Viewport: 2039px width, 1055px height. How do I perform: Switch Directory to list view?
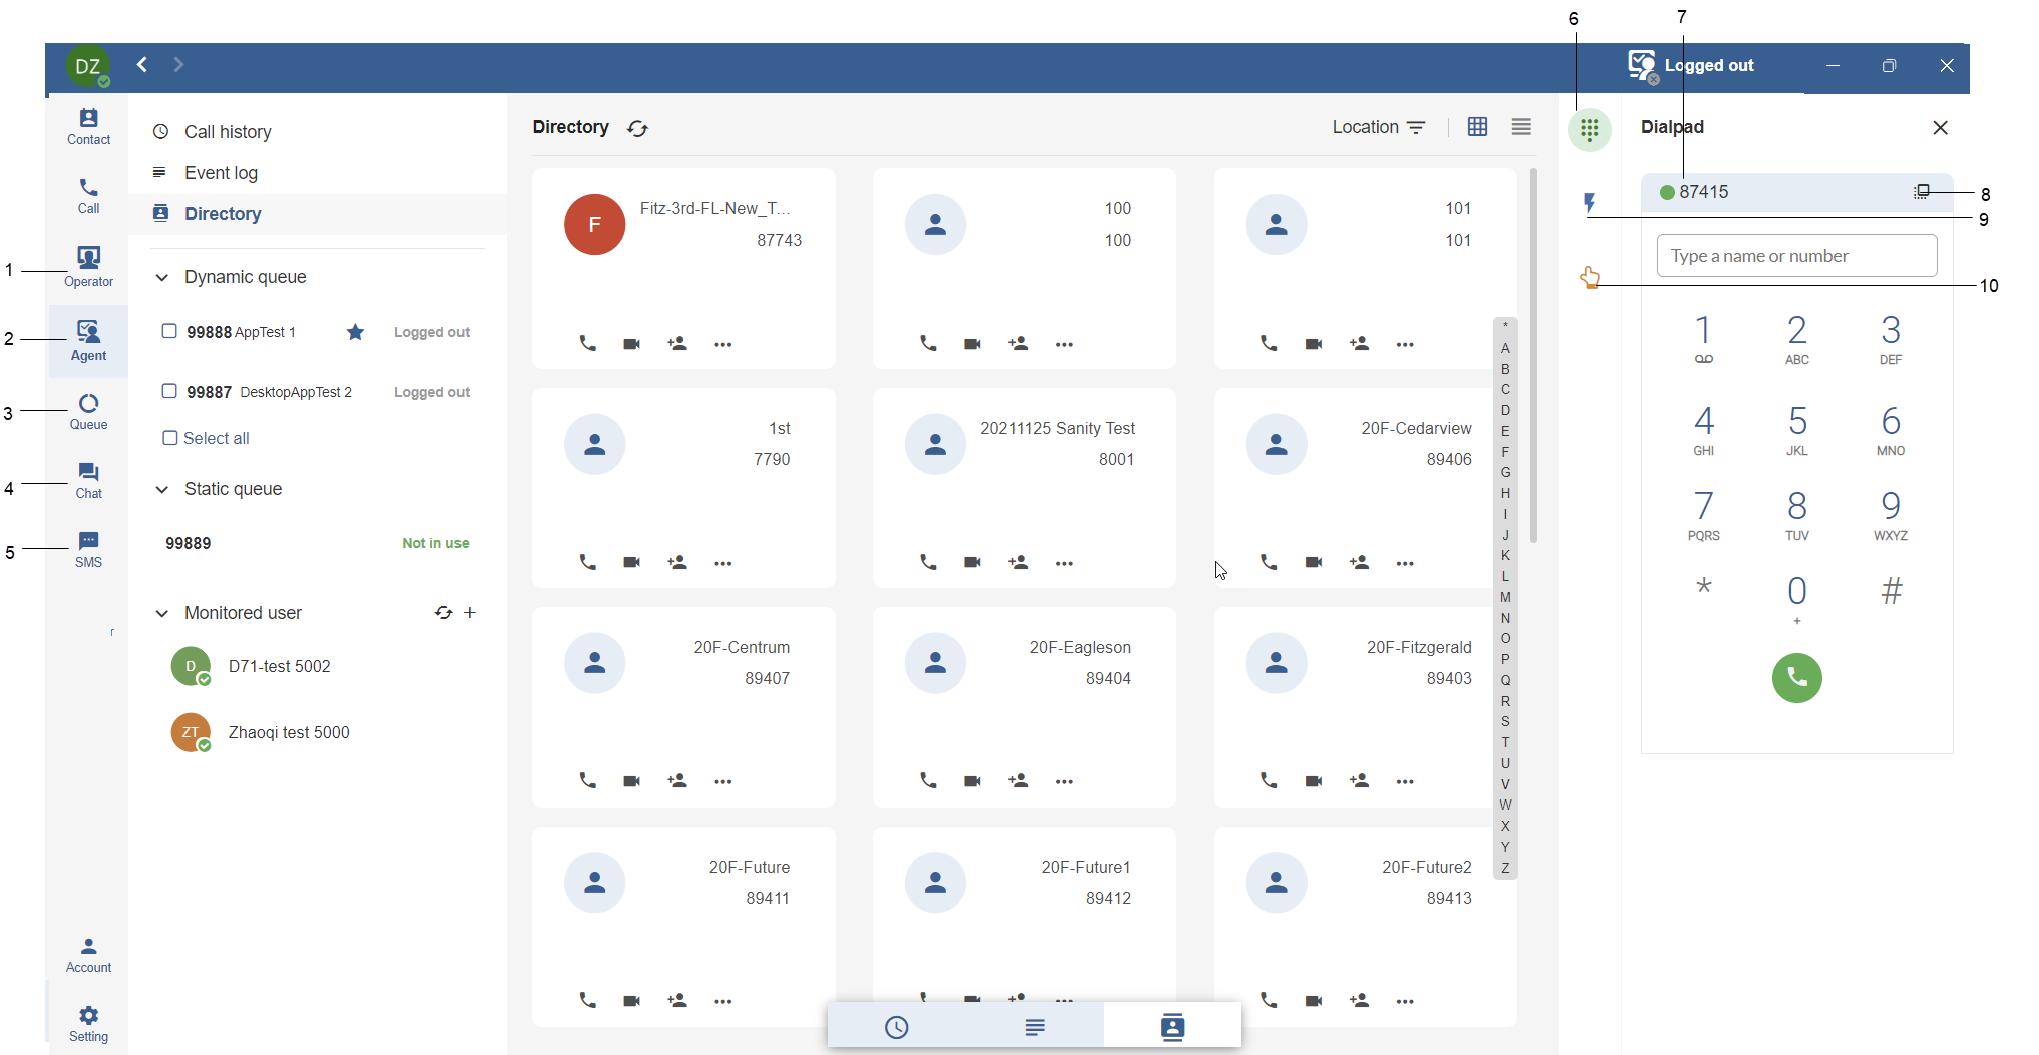pos(1520,127)
